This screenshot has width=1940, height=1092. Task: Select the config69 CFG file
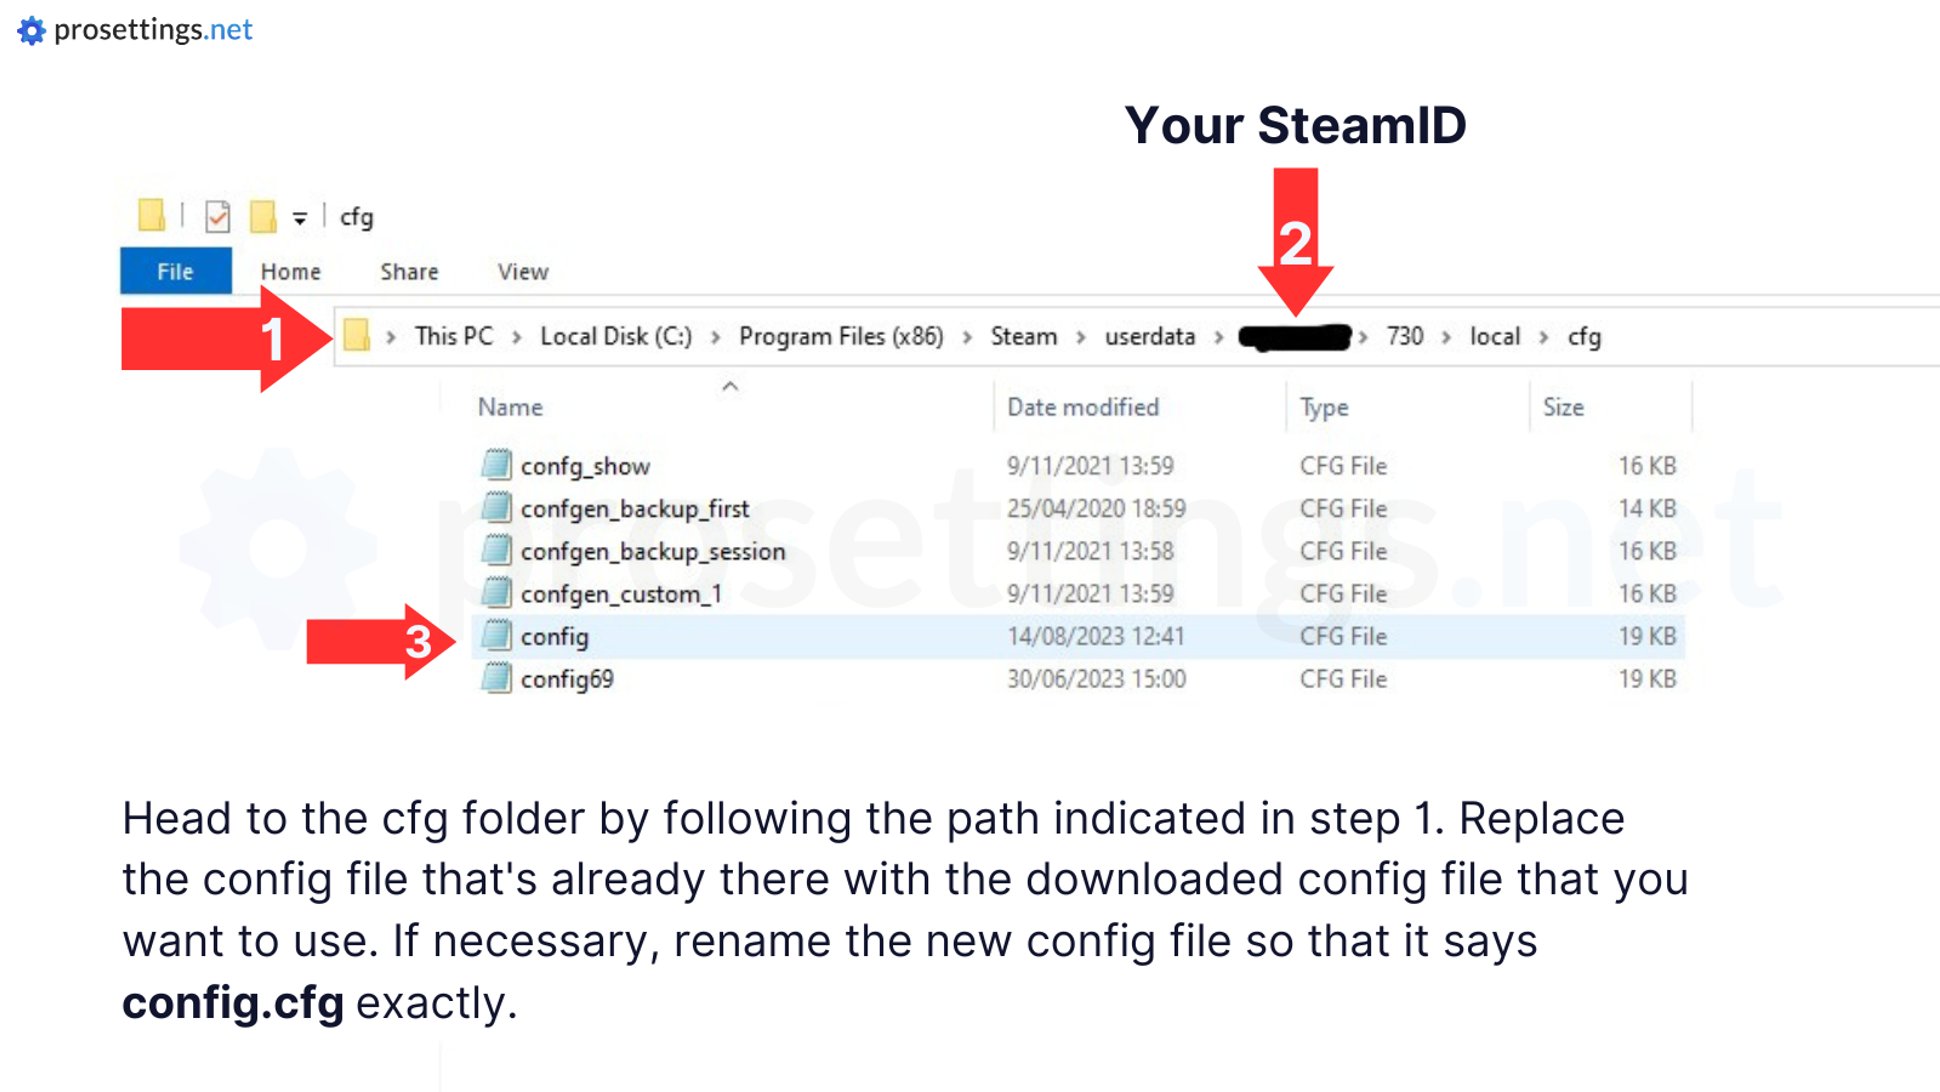[x=566, y=679]
